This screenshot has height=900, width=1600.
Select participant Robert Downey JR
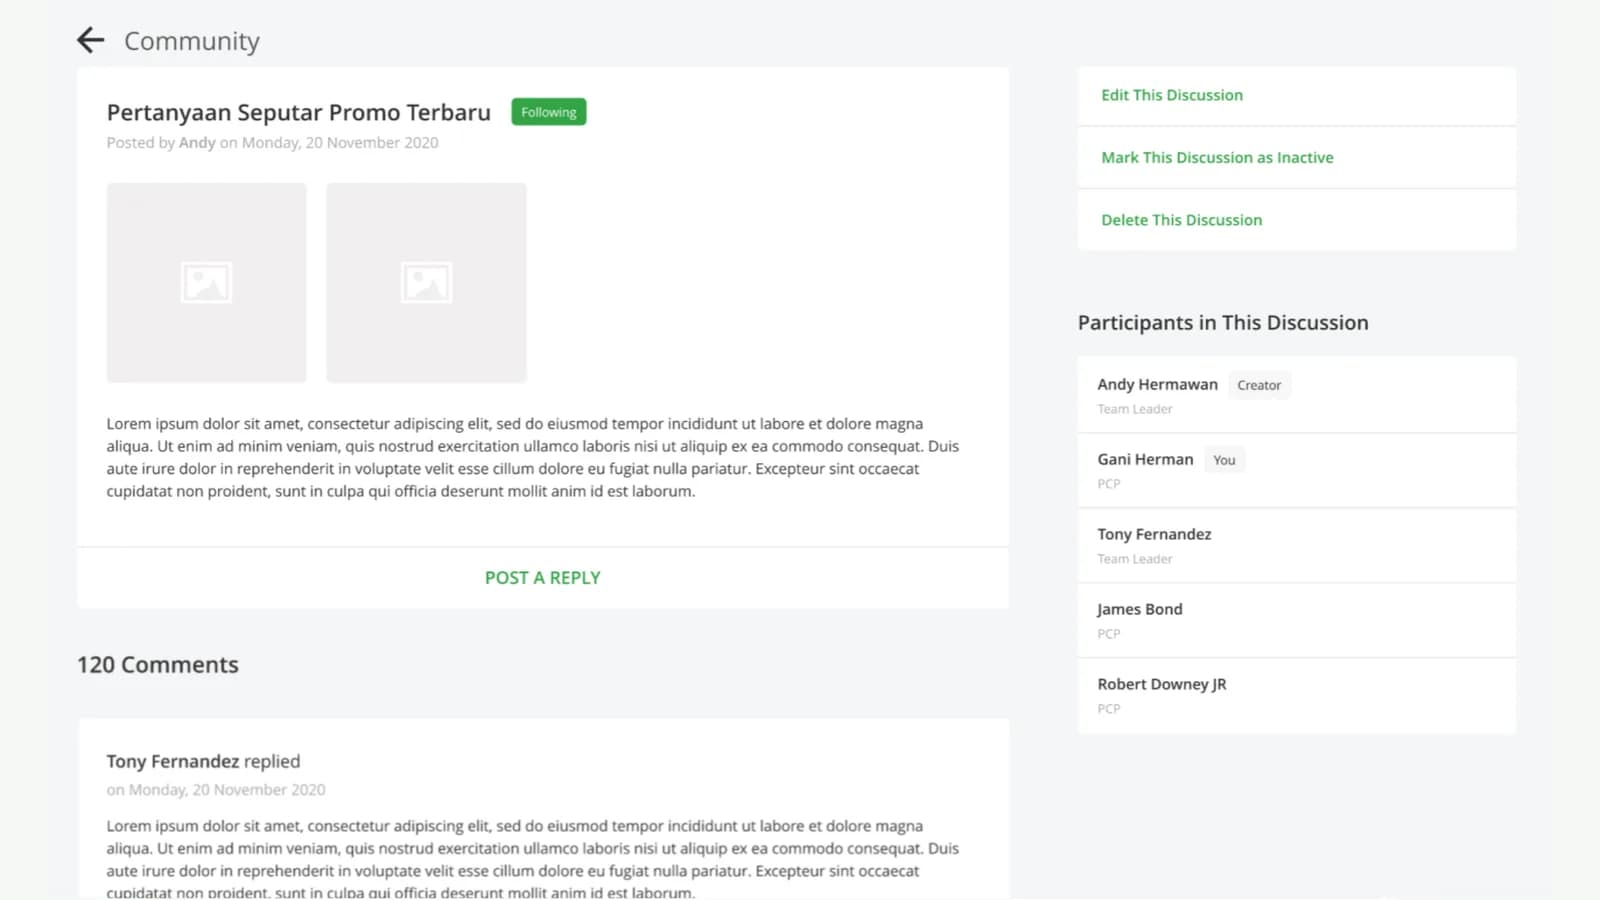(1297, 695)
